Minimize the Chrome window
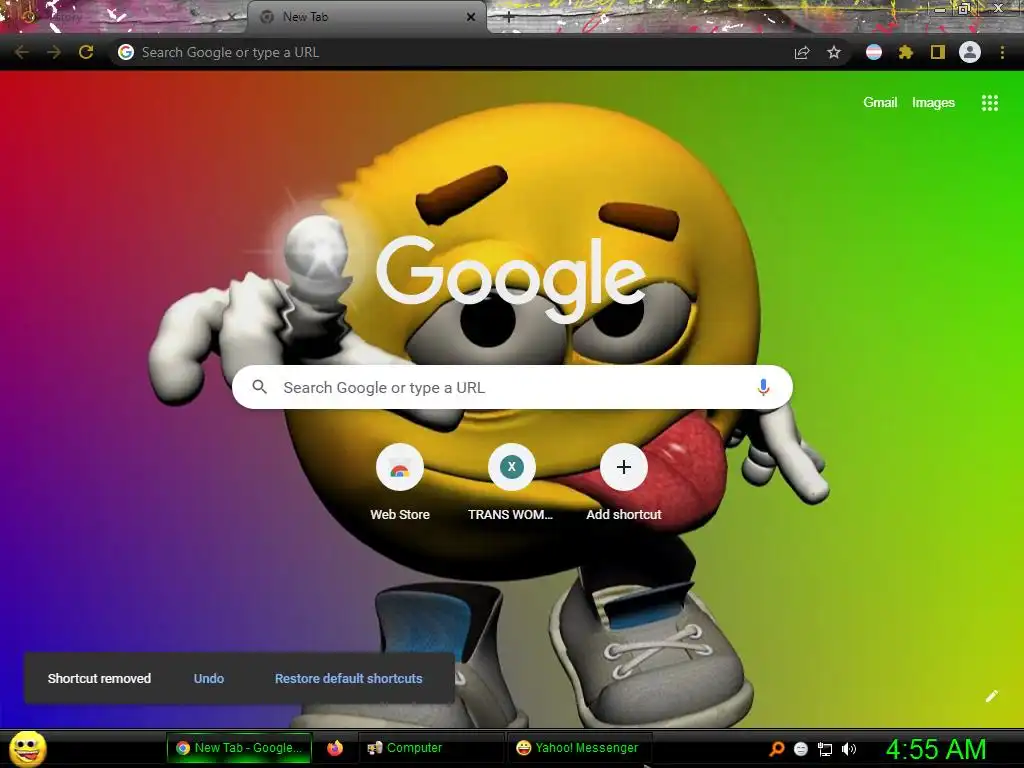This screenshot has height=768, width=1024. click(x=940, y=9)
